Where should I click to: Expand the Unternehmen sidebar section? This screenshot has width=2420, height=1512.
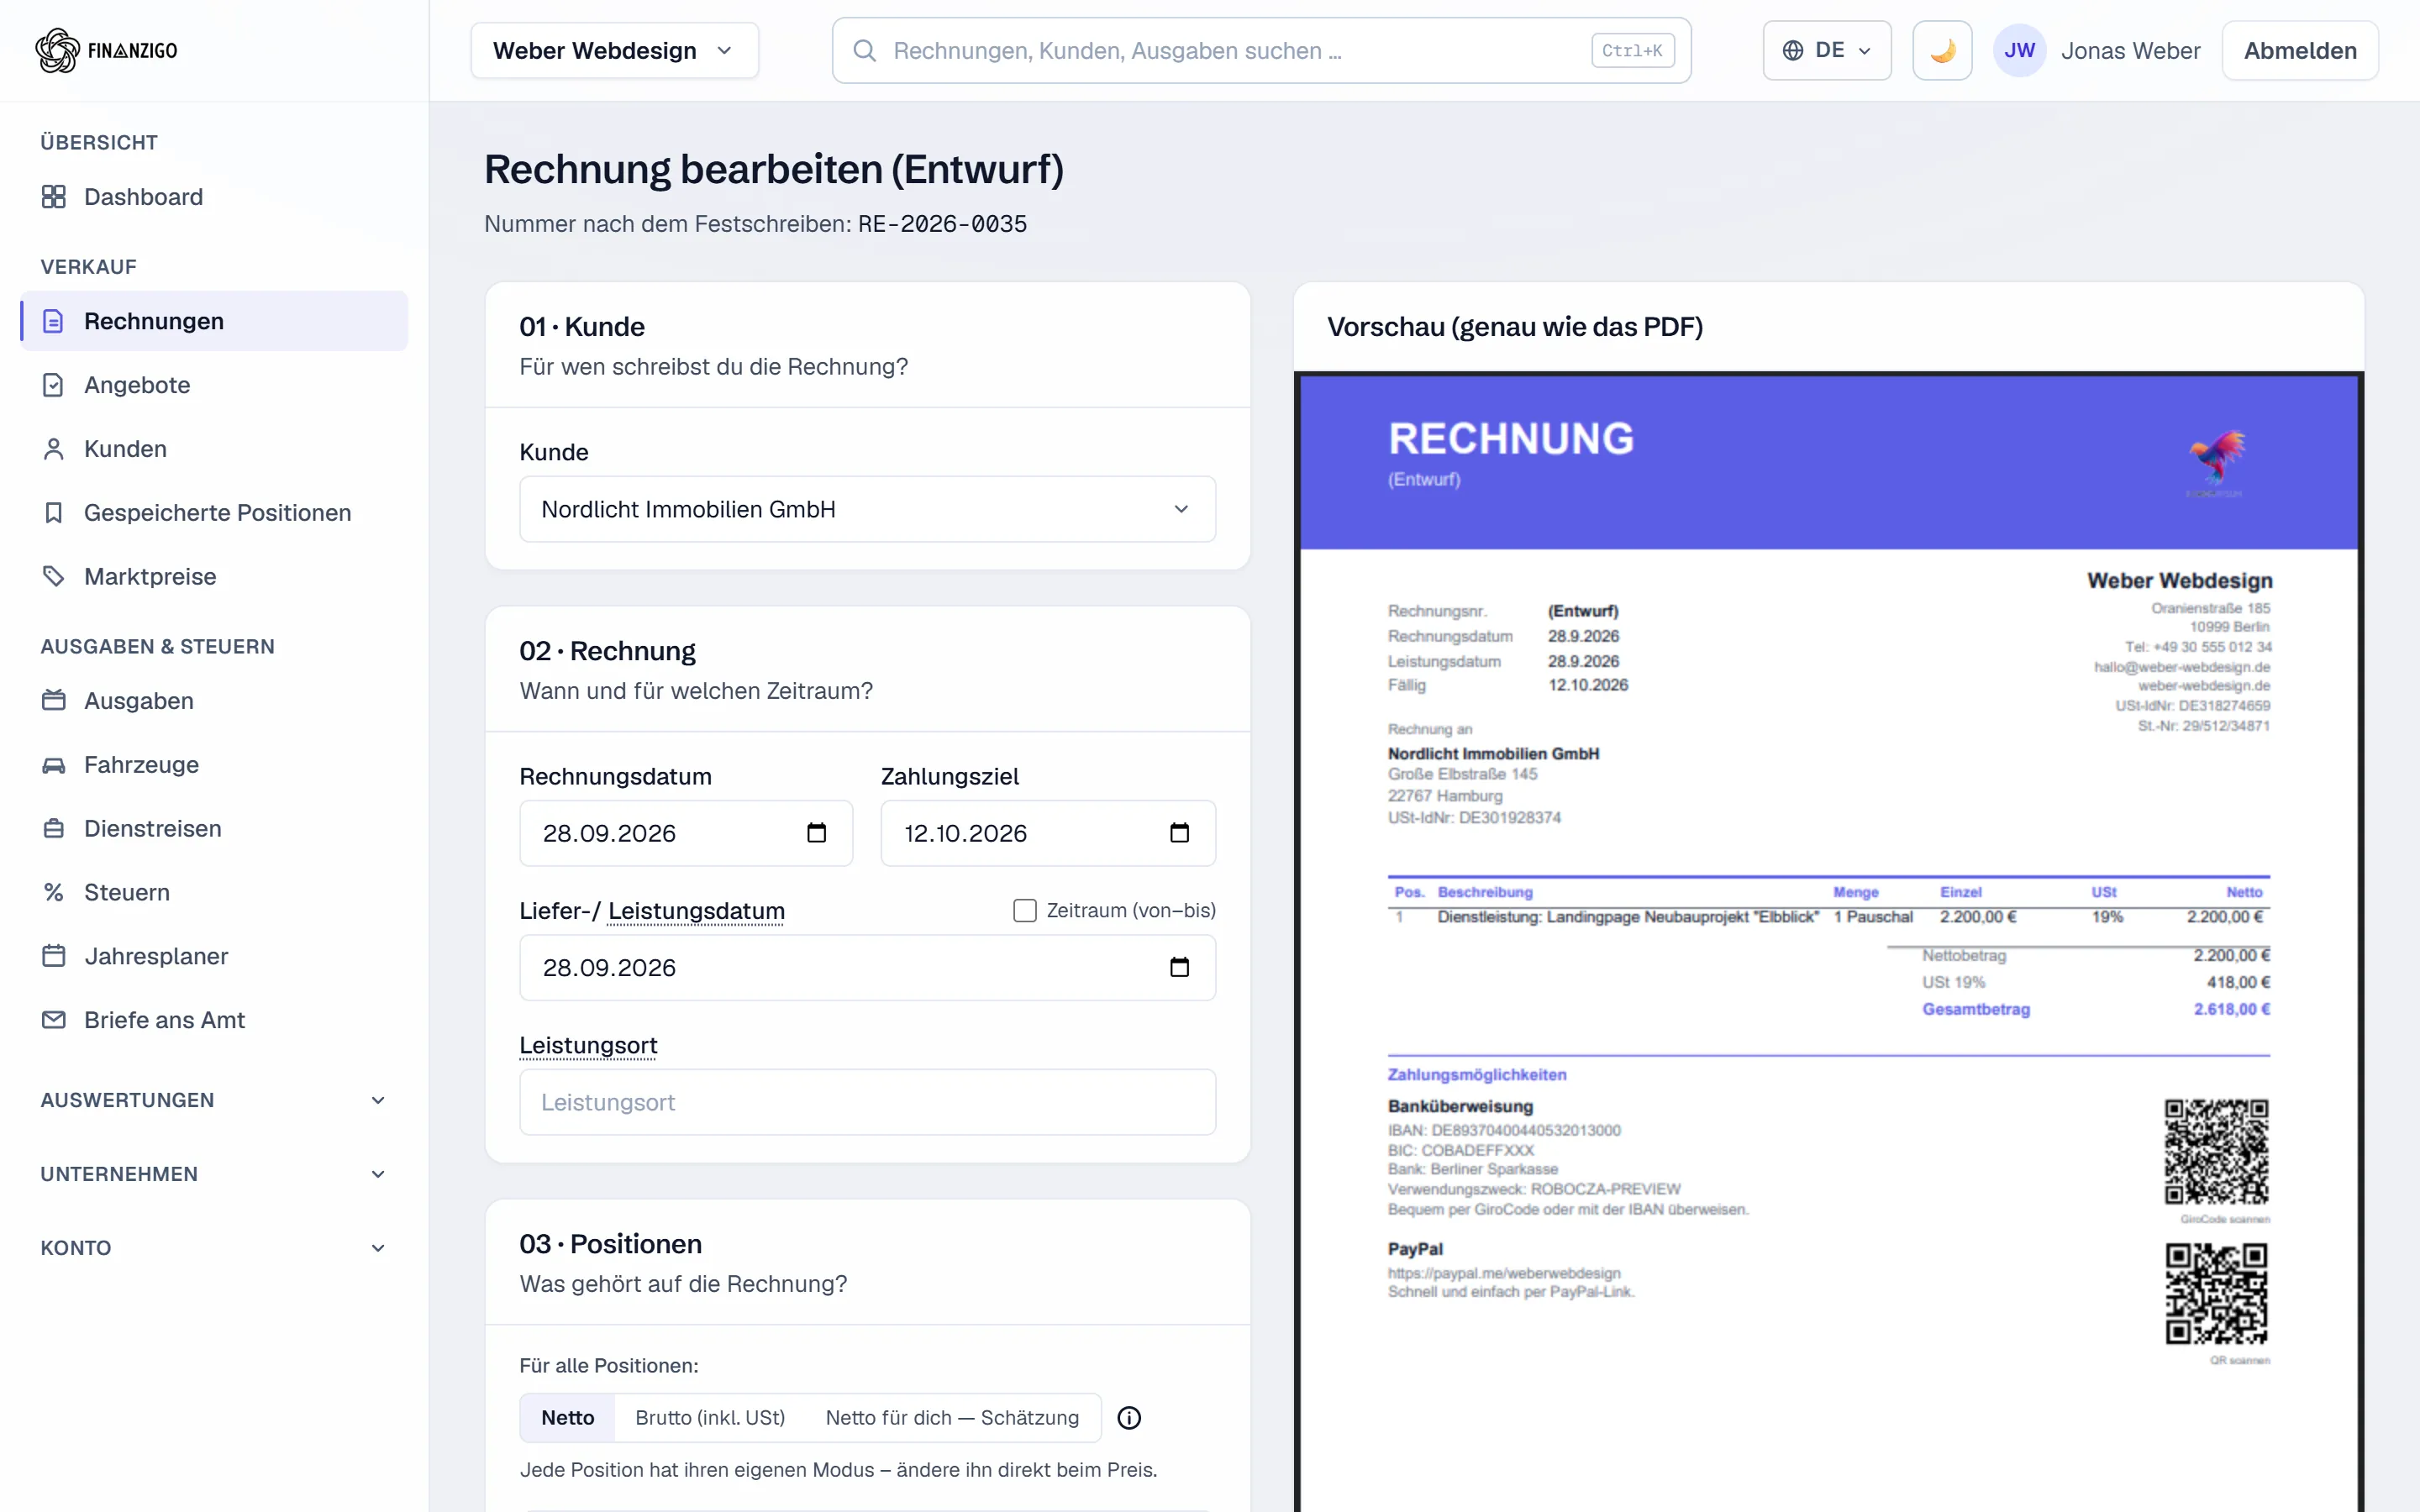pyautogui.click(x=214, y=1174)
